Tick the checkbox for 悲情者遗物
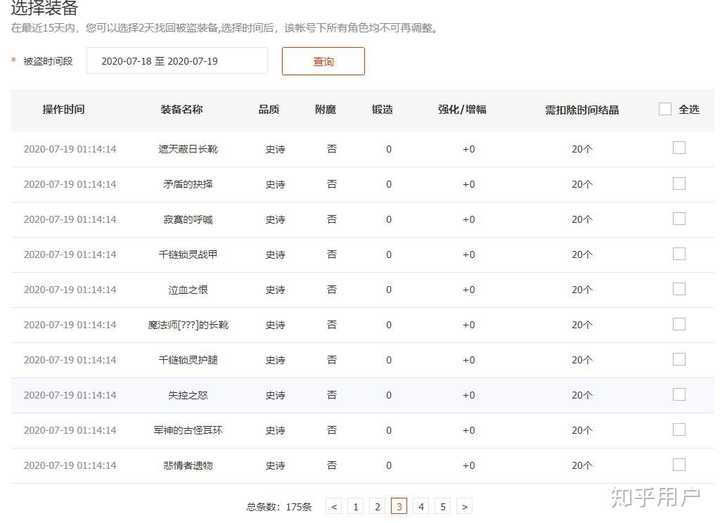 pyautogui.click(x=679, y=465)
